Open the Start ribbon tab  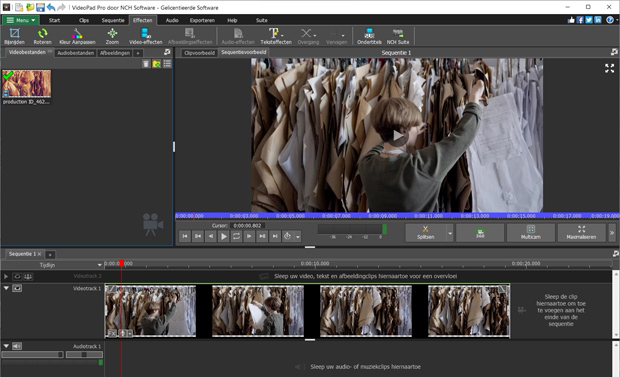[55, 20]
